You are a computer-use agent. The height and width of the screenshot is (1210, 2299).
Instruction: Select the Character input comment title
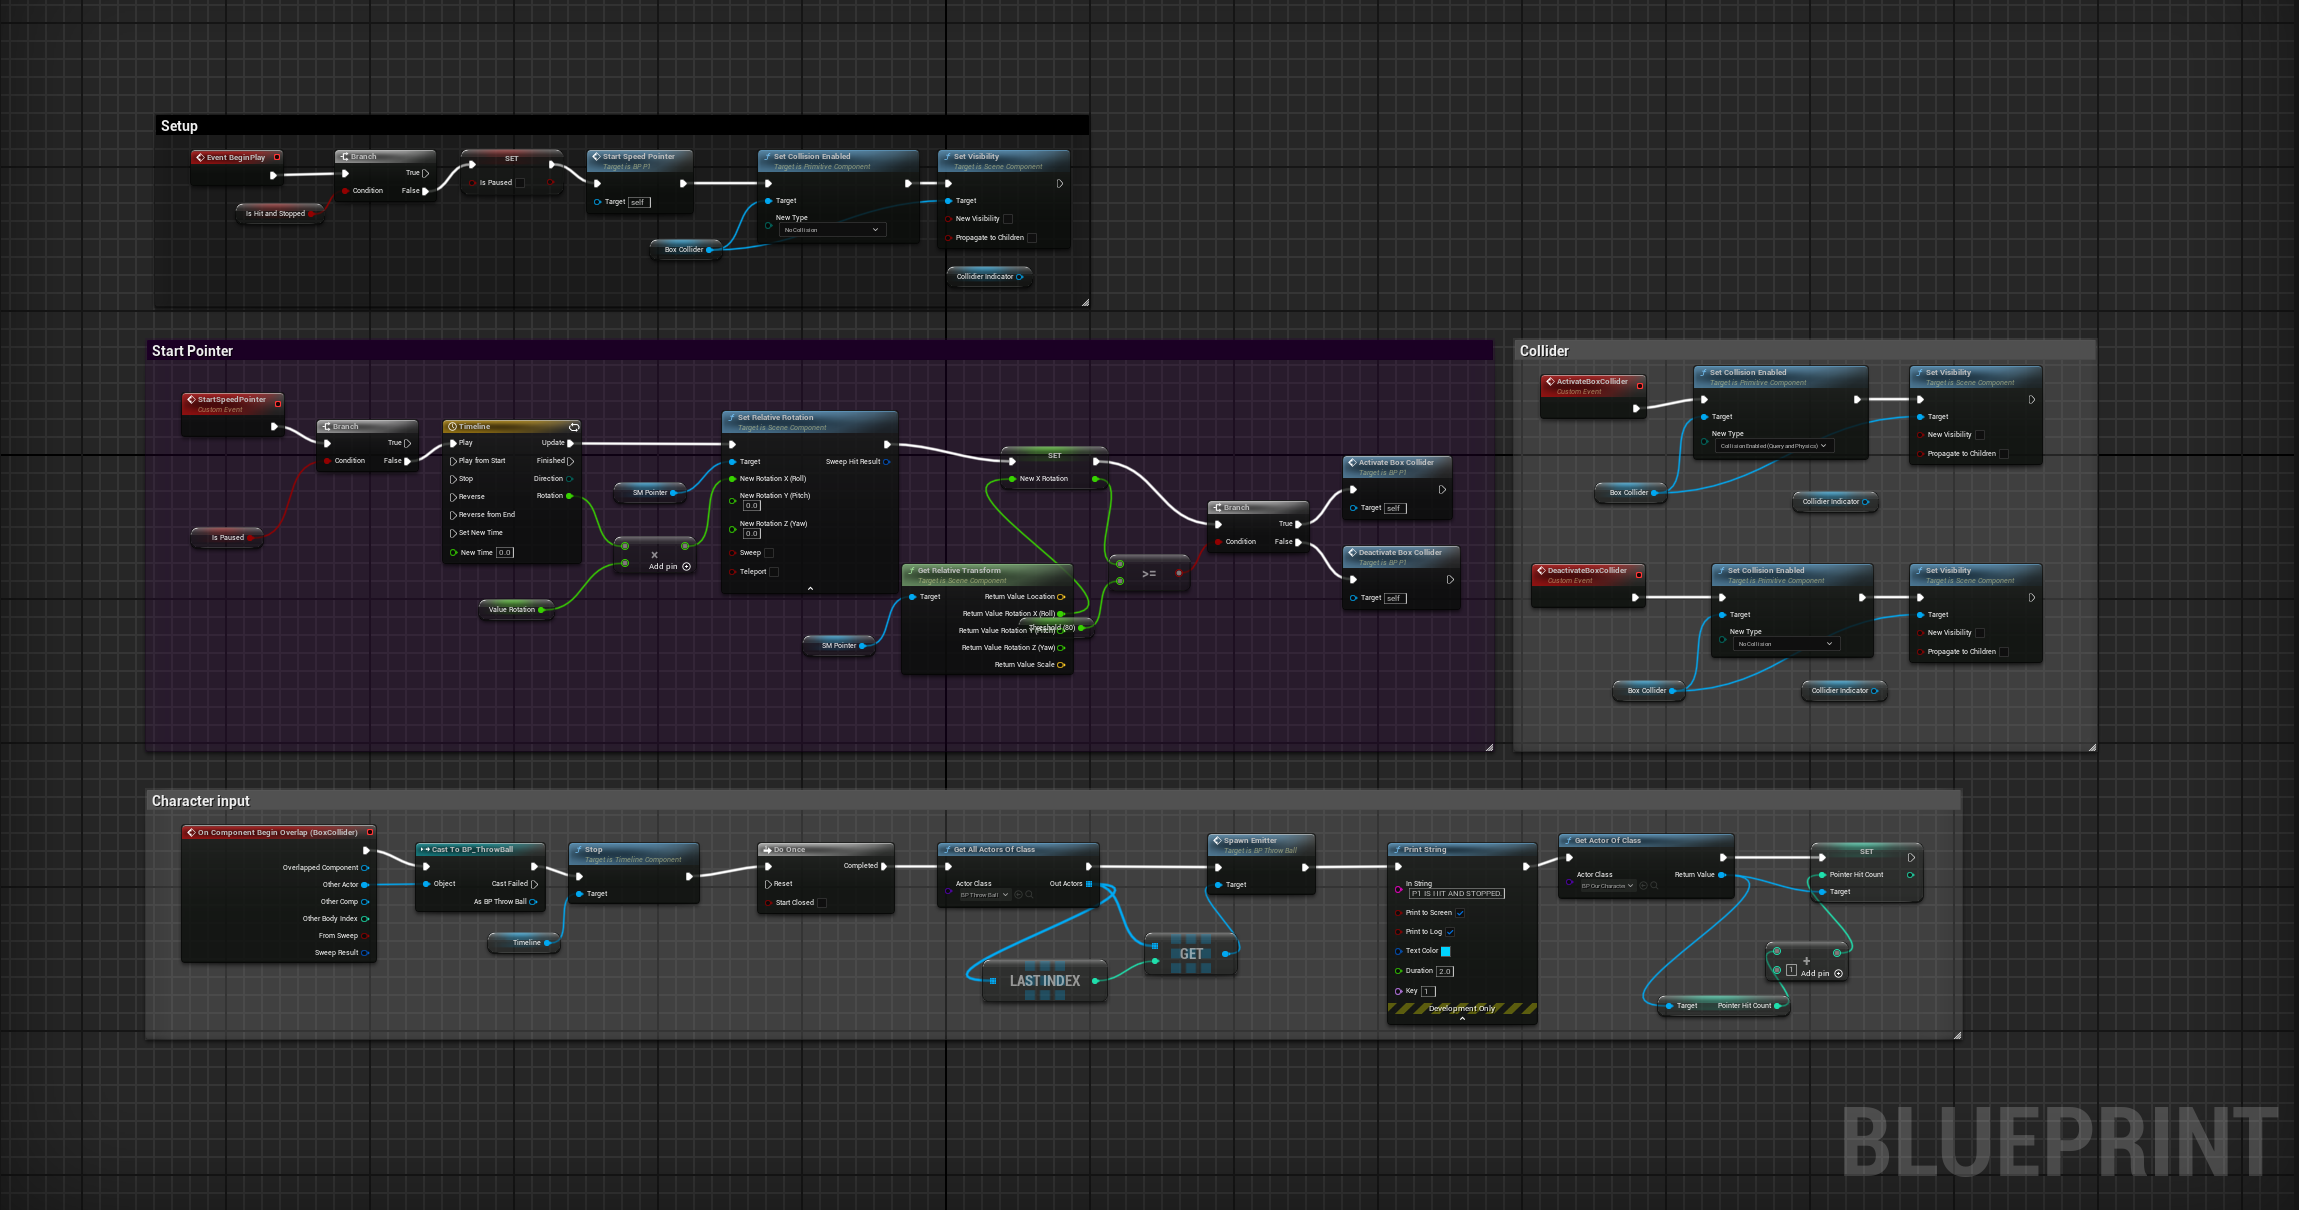tap(201, 801)
